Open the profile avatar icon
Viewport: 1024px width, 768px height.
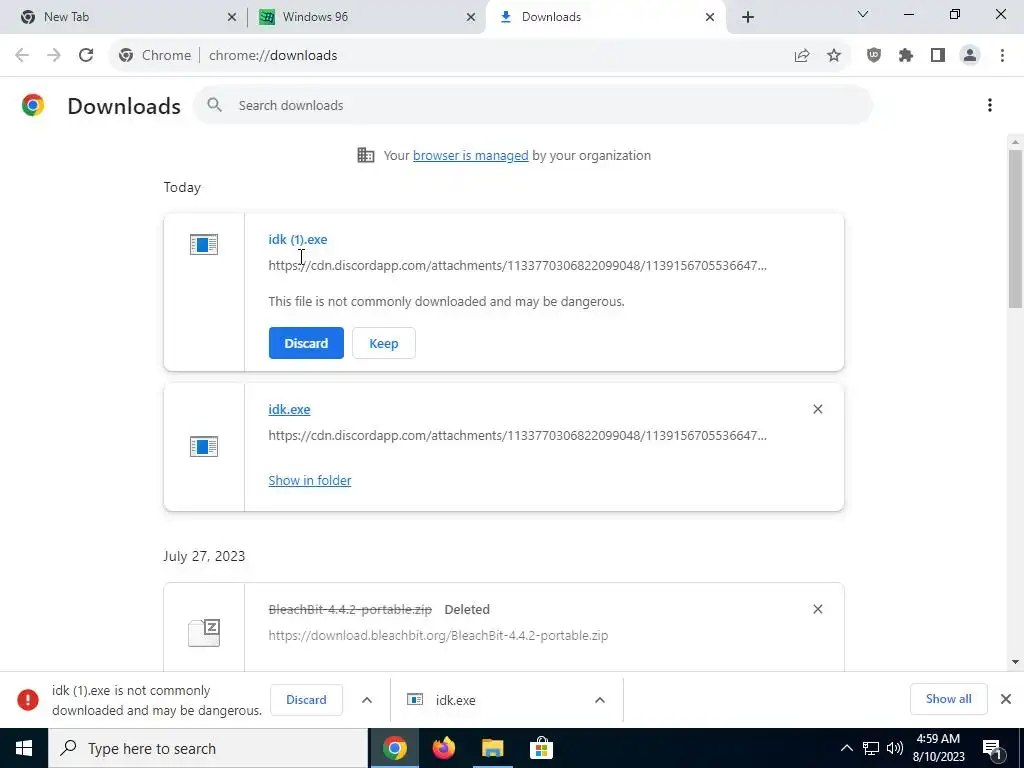[x=970, y=56]
